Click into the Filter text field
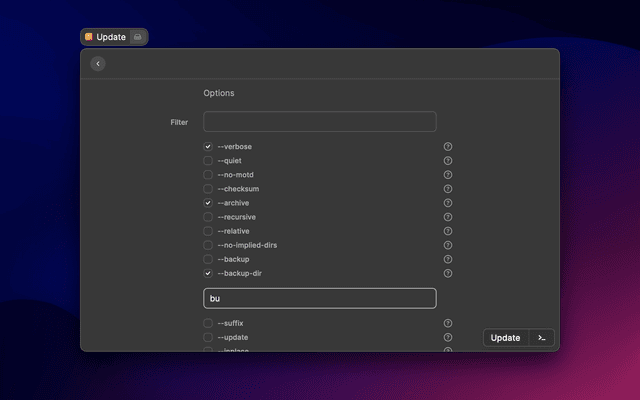 point(319,122)
